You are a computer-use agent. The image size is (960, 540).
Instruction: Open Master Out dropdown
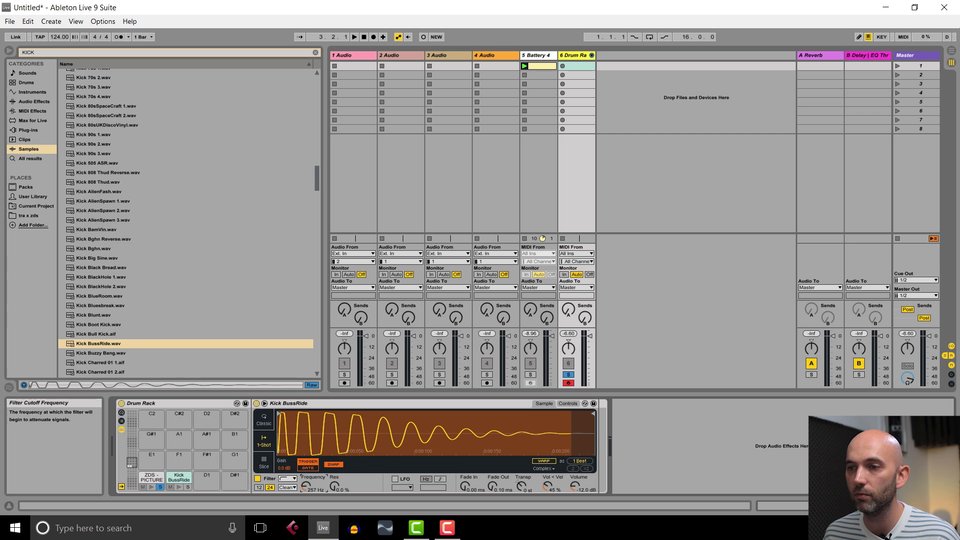916,296
